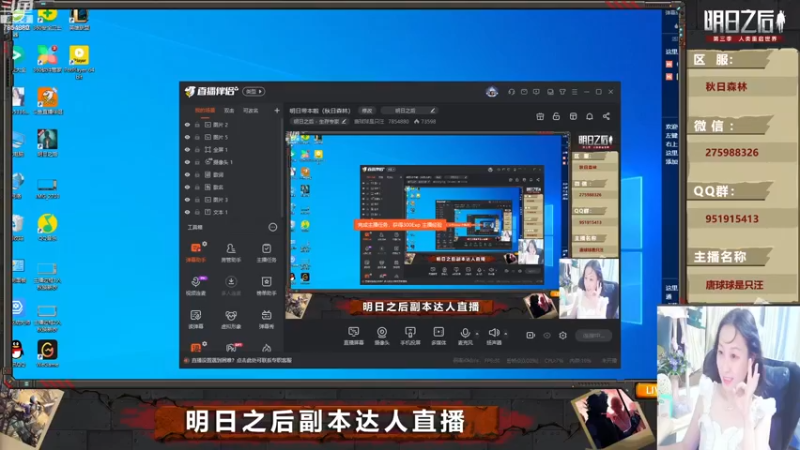Select the 图片 5 source row
Viewport: 800px width, 450px height.
233,137
